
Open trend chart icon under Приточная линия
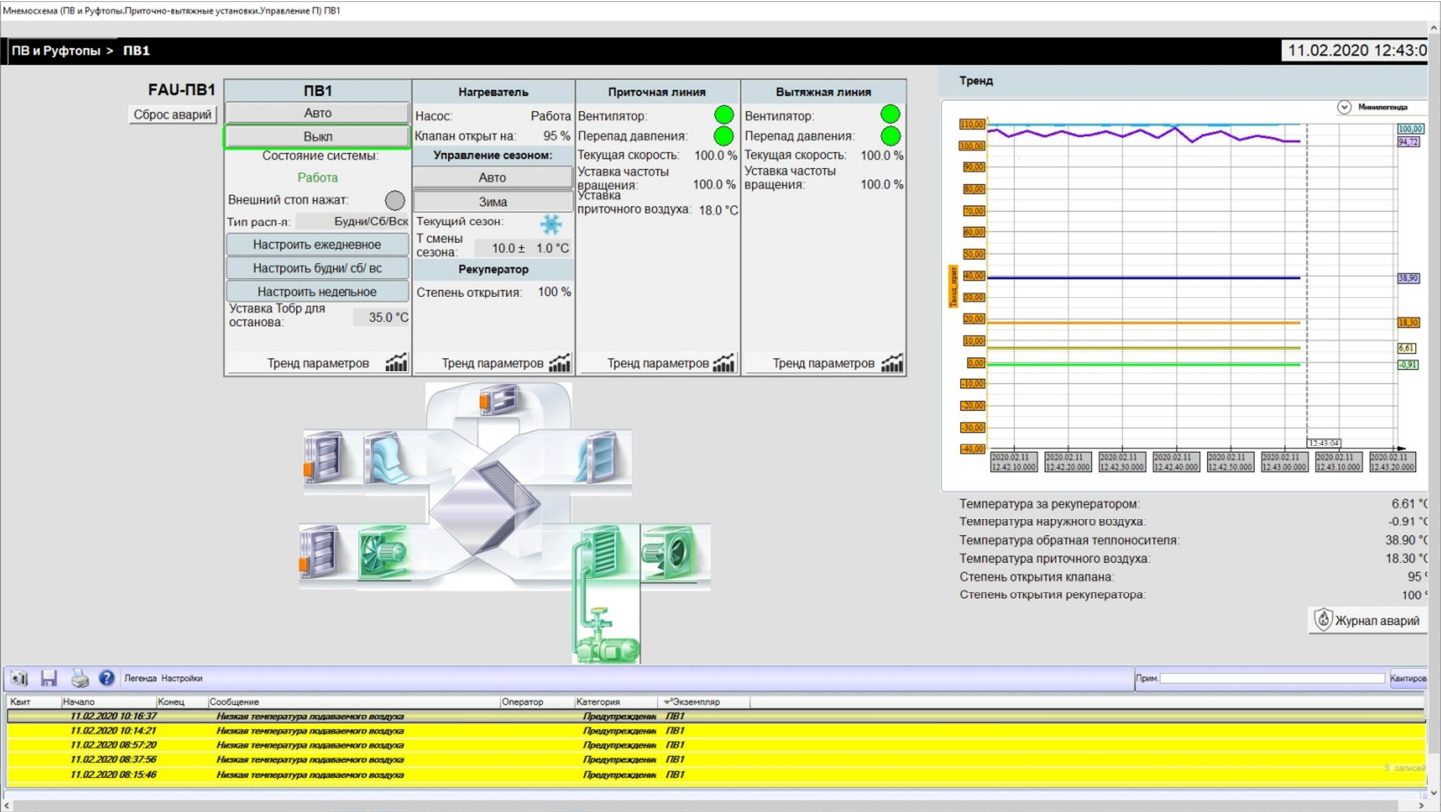(x=724, y=363)
